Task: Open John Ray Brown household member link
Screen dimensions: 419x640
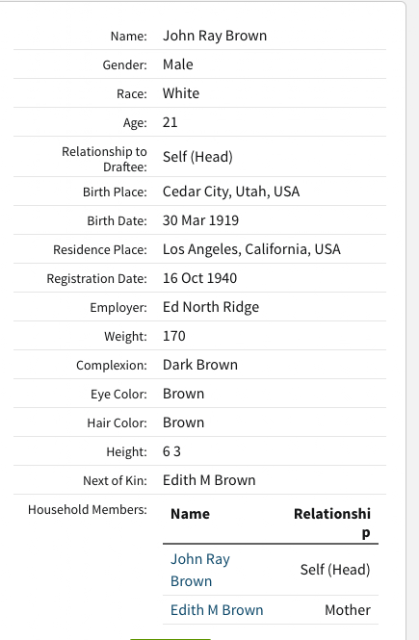Action: coord(200,570)
